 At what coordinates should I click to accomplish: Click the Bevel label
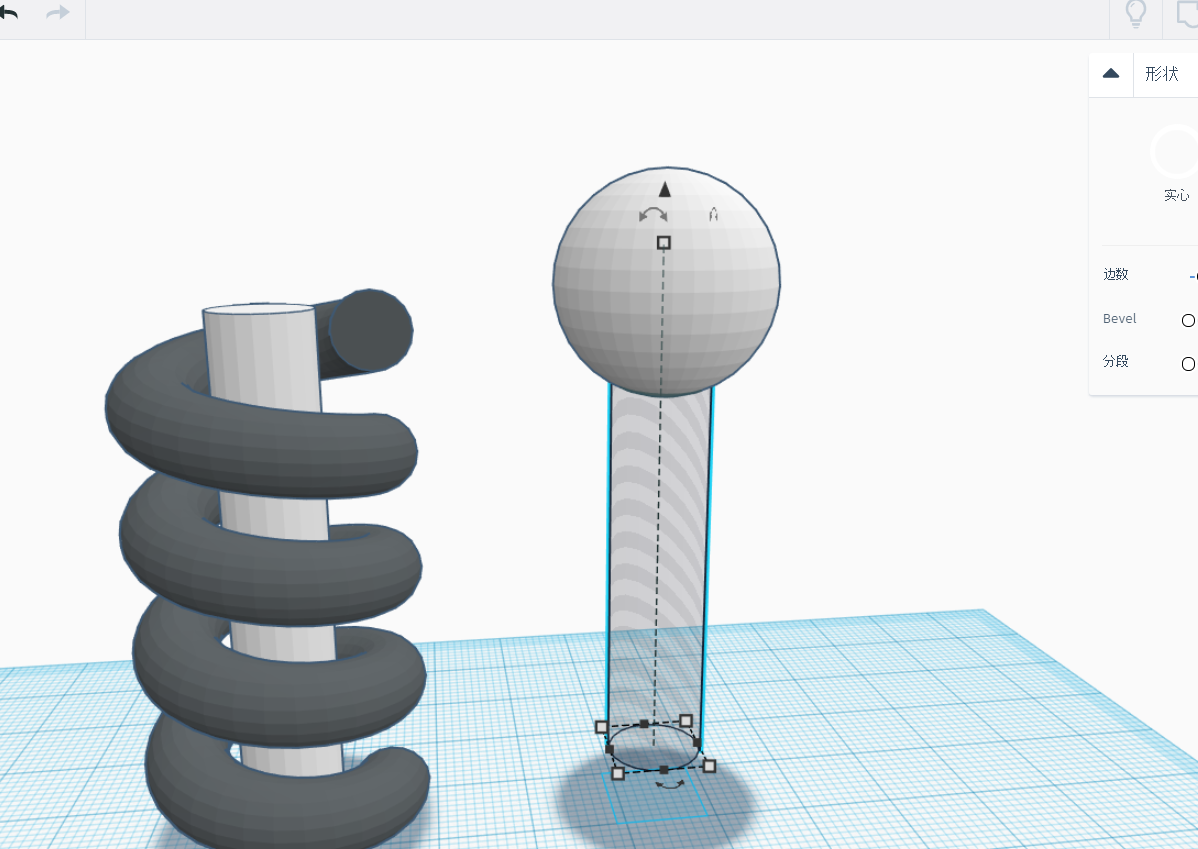[1119, 319]
